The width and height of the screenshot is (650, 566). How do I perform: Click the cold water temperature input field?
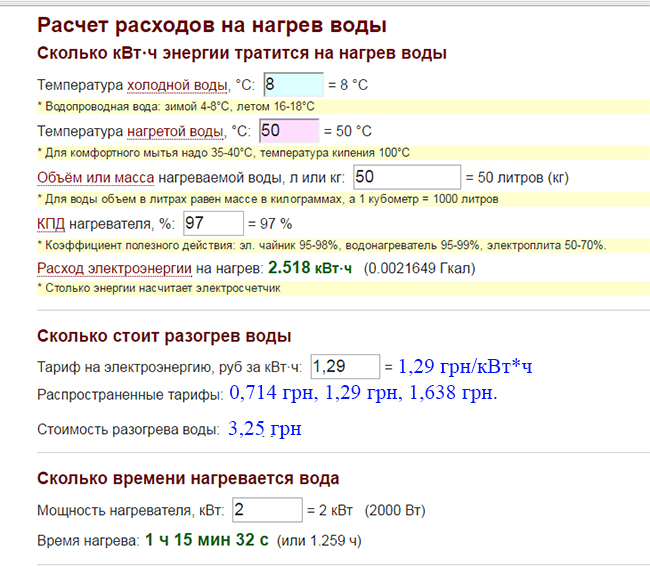pos(292,85)
